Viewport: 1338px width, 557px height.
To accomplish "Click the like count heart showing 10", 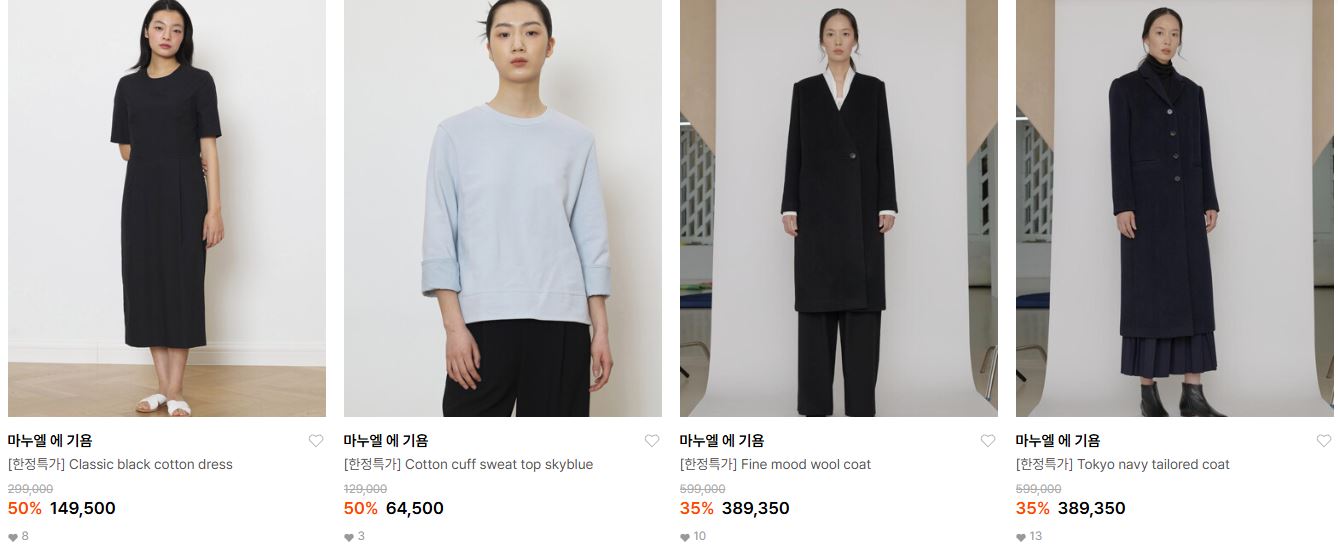I will [x=685, y=537].
